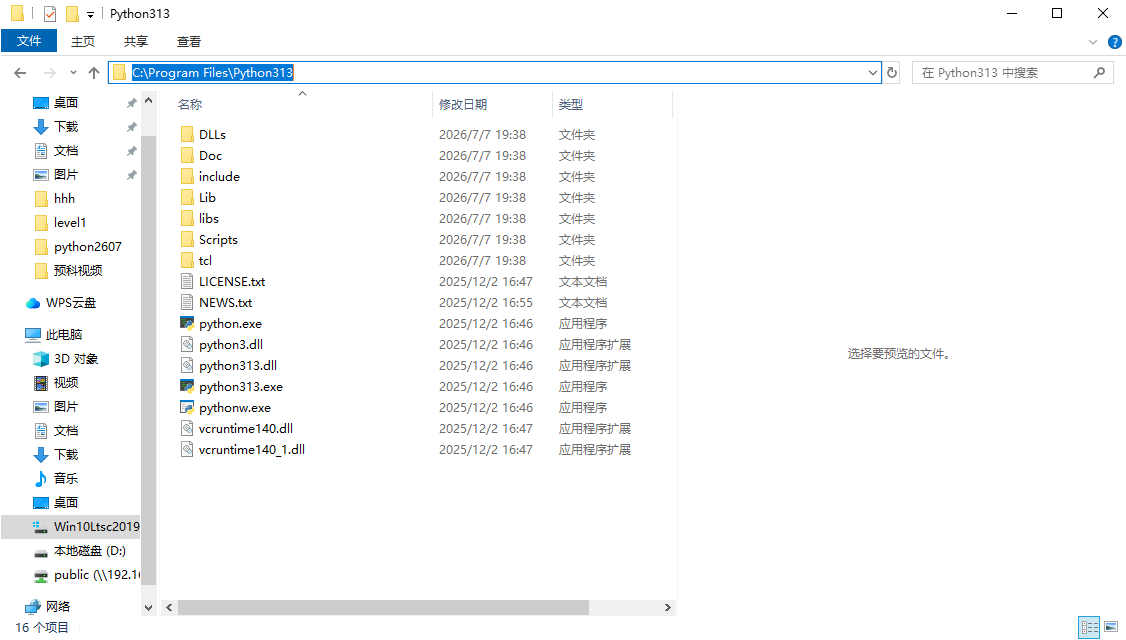The height and width of the screenshot is (640, 1126).
Task: Switch to large icons view button
Action: 1111,627
